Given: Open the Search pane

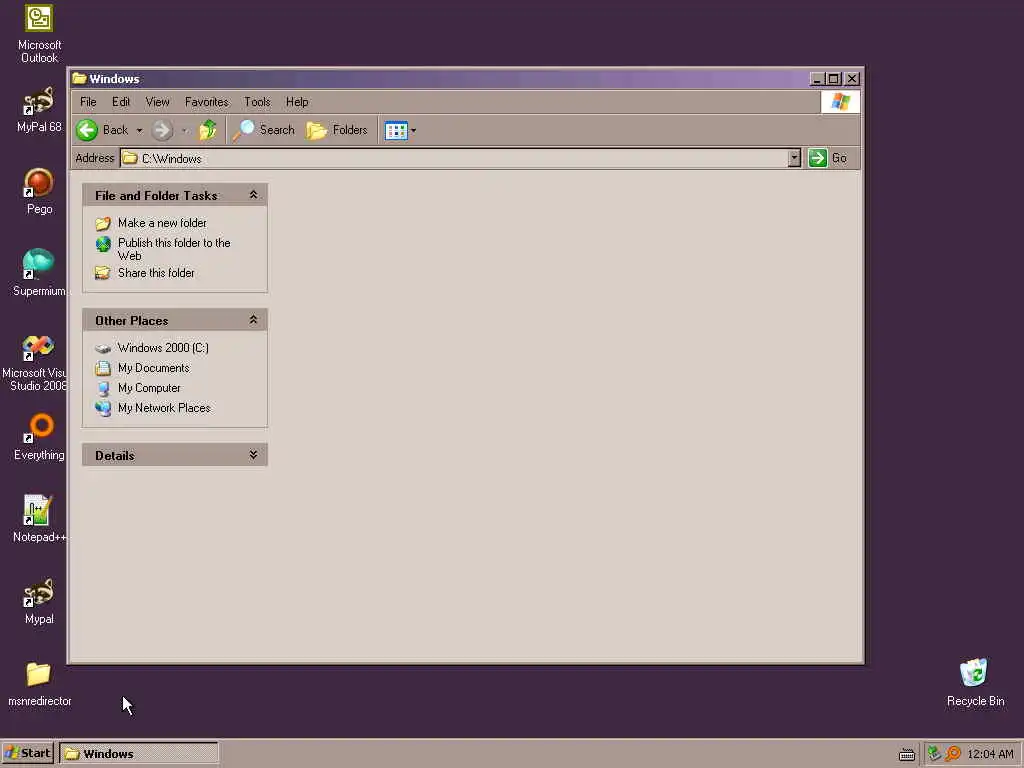Looking at the screenshot, I should click(263, 130).
